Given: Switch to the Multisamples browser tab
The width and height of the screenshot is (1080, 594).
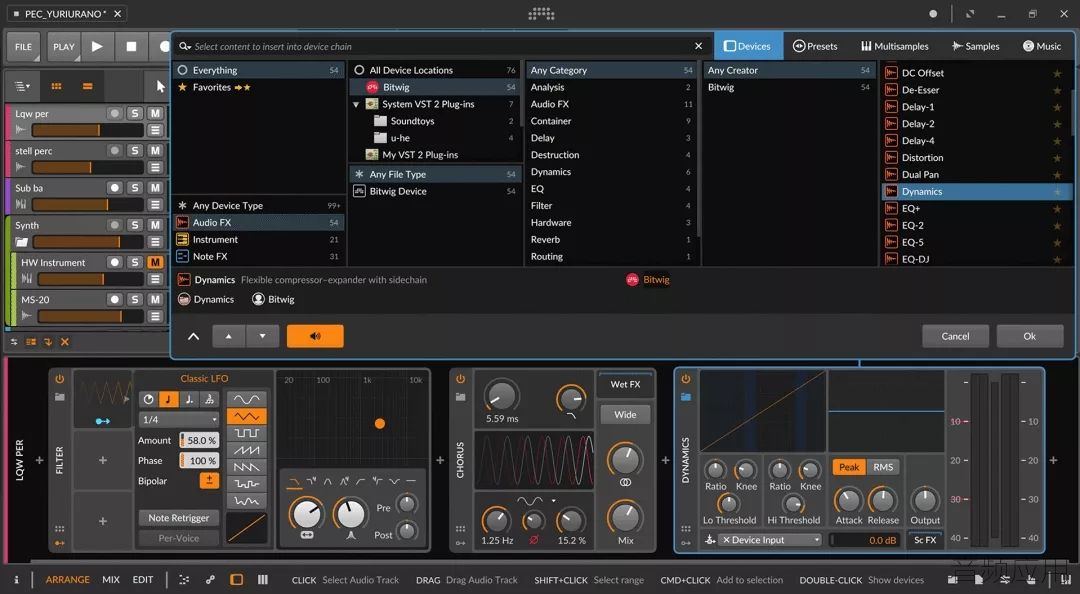Looking at the screenshot, I should [895, 46].
